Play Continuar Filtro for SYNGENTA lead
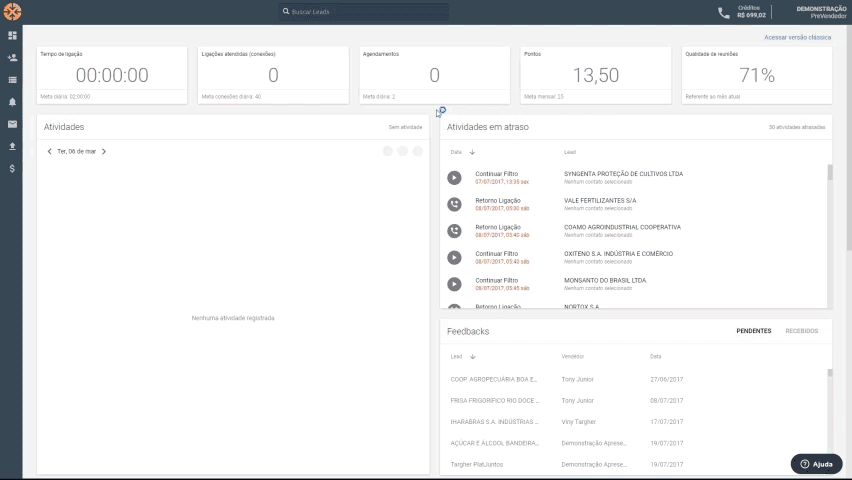 (454, 178)
